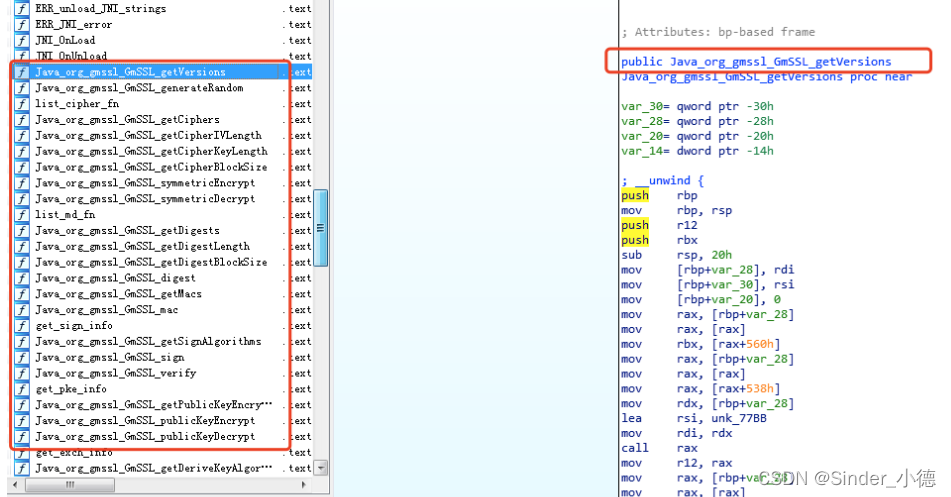The width and height of the screenshot is (951, 497).
Task: Click function icon beside ERR_unload_JNI_strings
Action: [22, 8]
